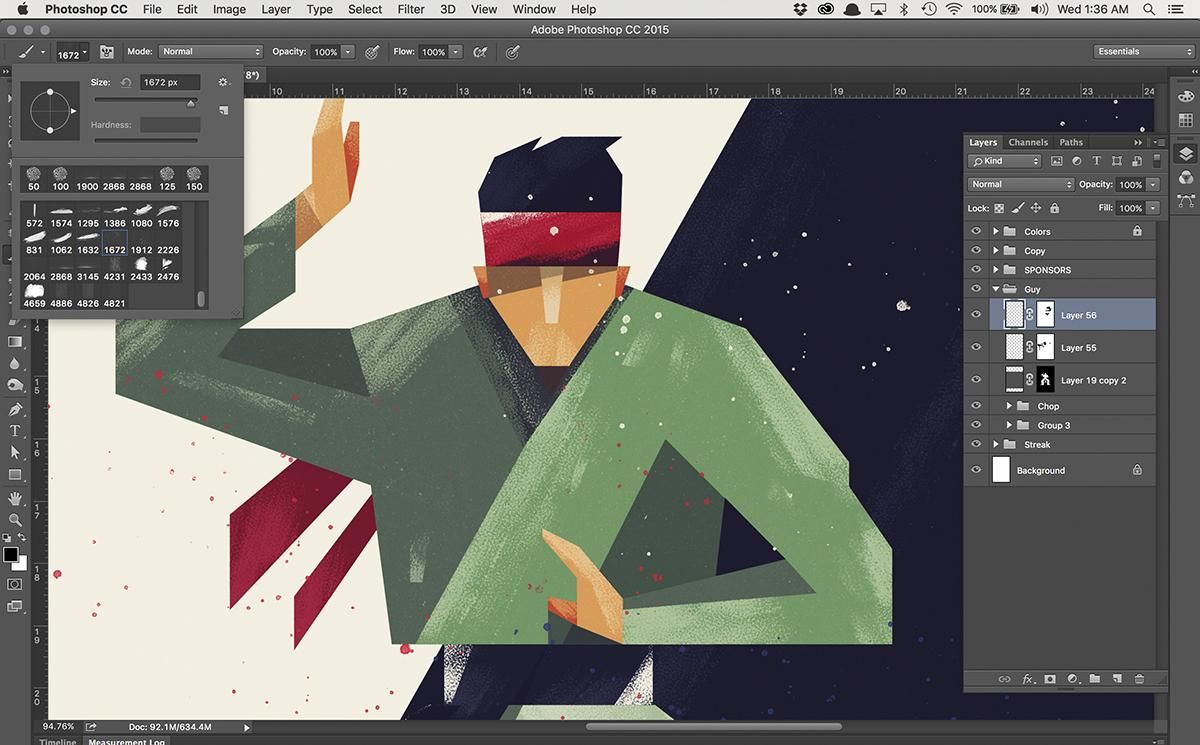The width and height of the screenshot is (1200, 745).
Task: Activate the Zoom magnifier tool
Action: pos(15,520)
